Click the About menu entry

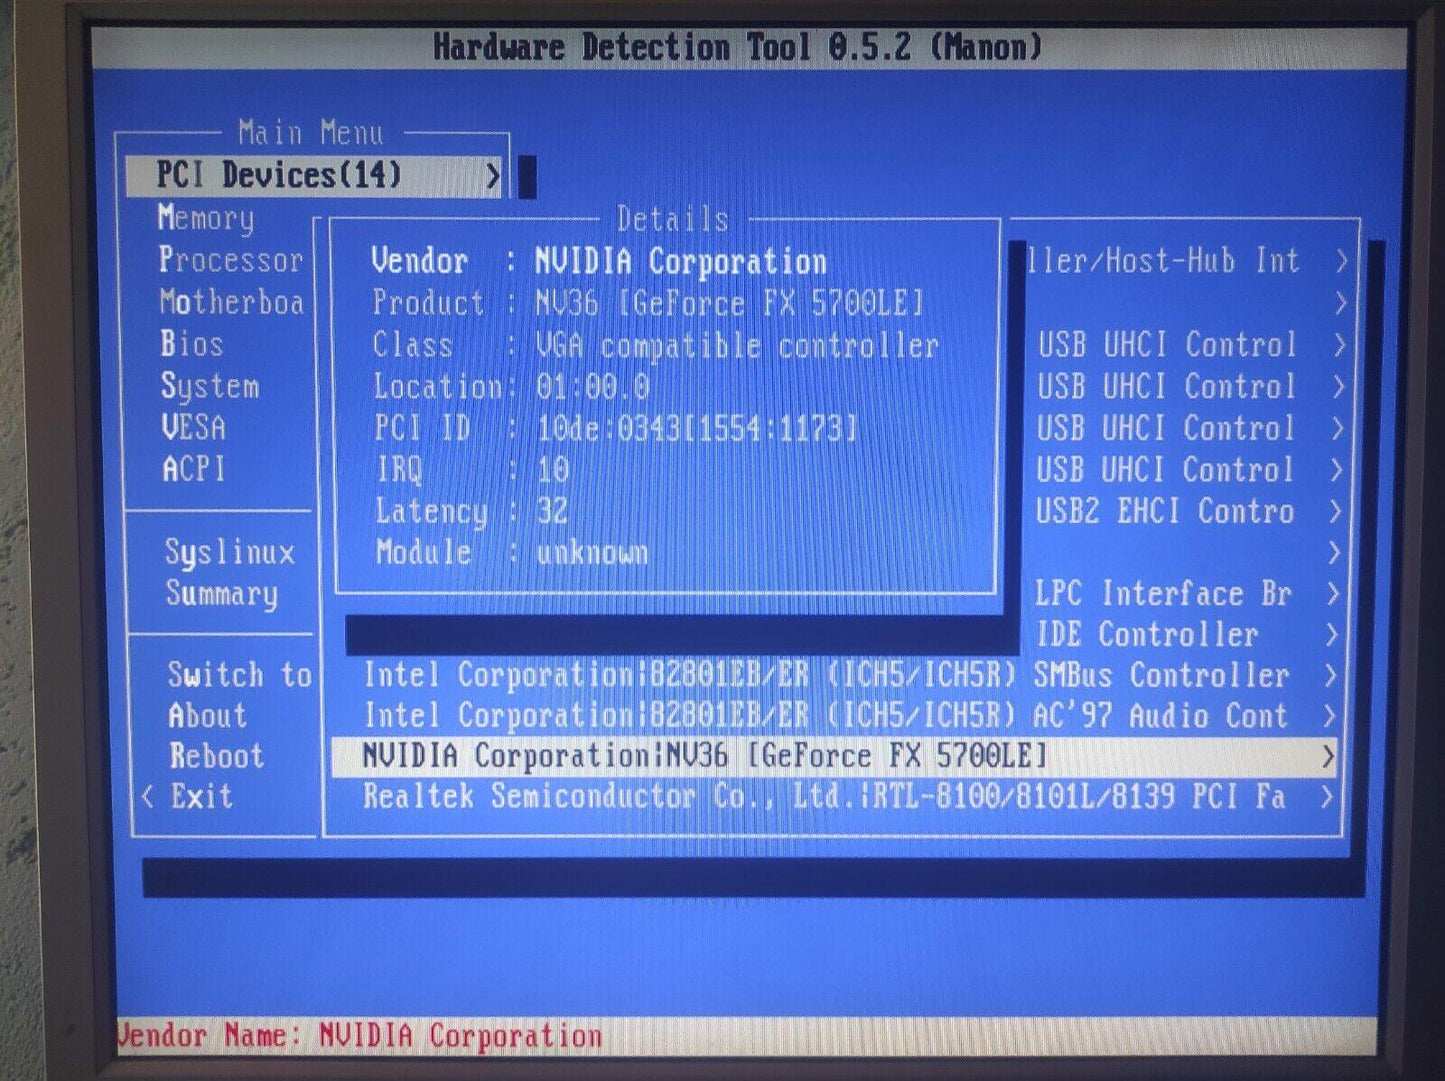(x=207, y=716)
